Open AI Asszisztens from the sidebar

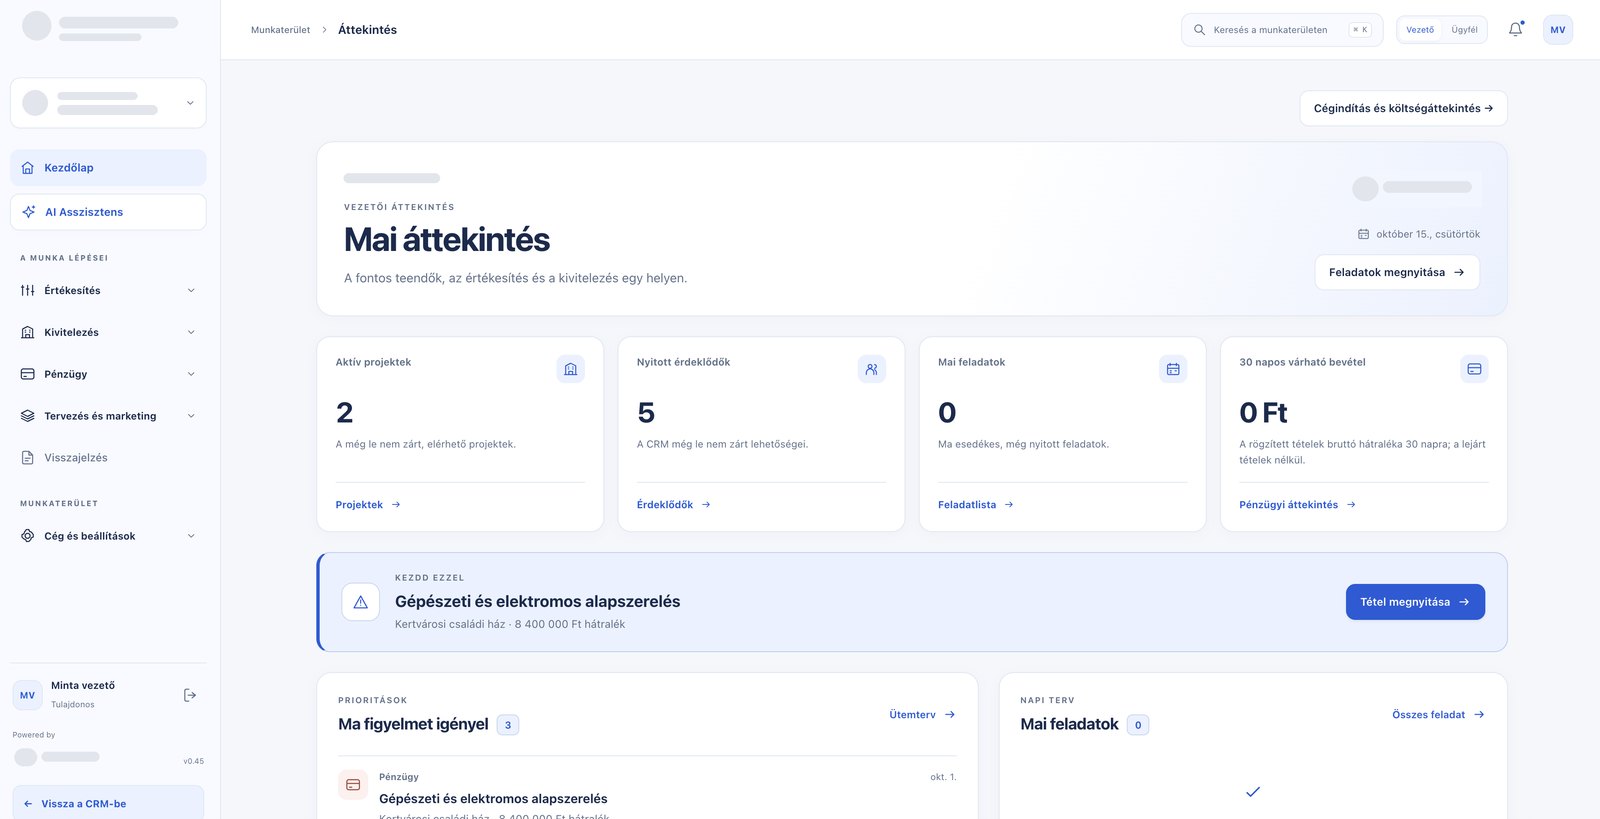click(108, 212)
